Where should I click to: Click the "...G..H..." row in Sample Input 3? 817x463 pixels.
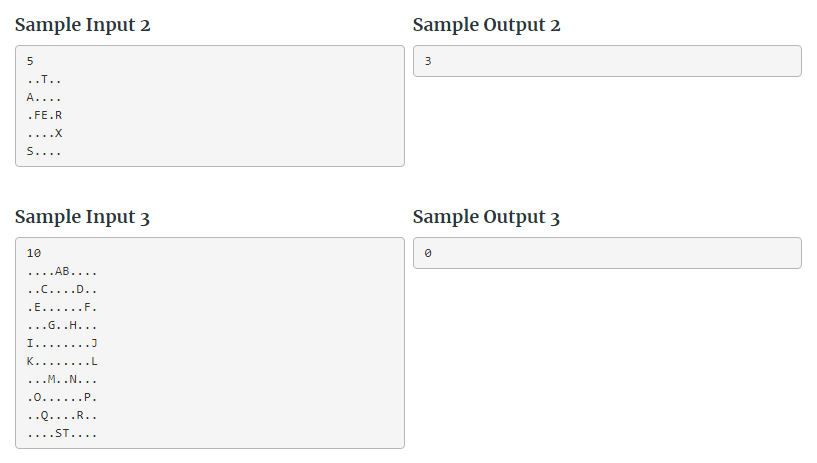point(62,325)
